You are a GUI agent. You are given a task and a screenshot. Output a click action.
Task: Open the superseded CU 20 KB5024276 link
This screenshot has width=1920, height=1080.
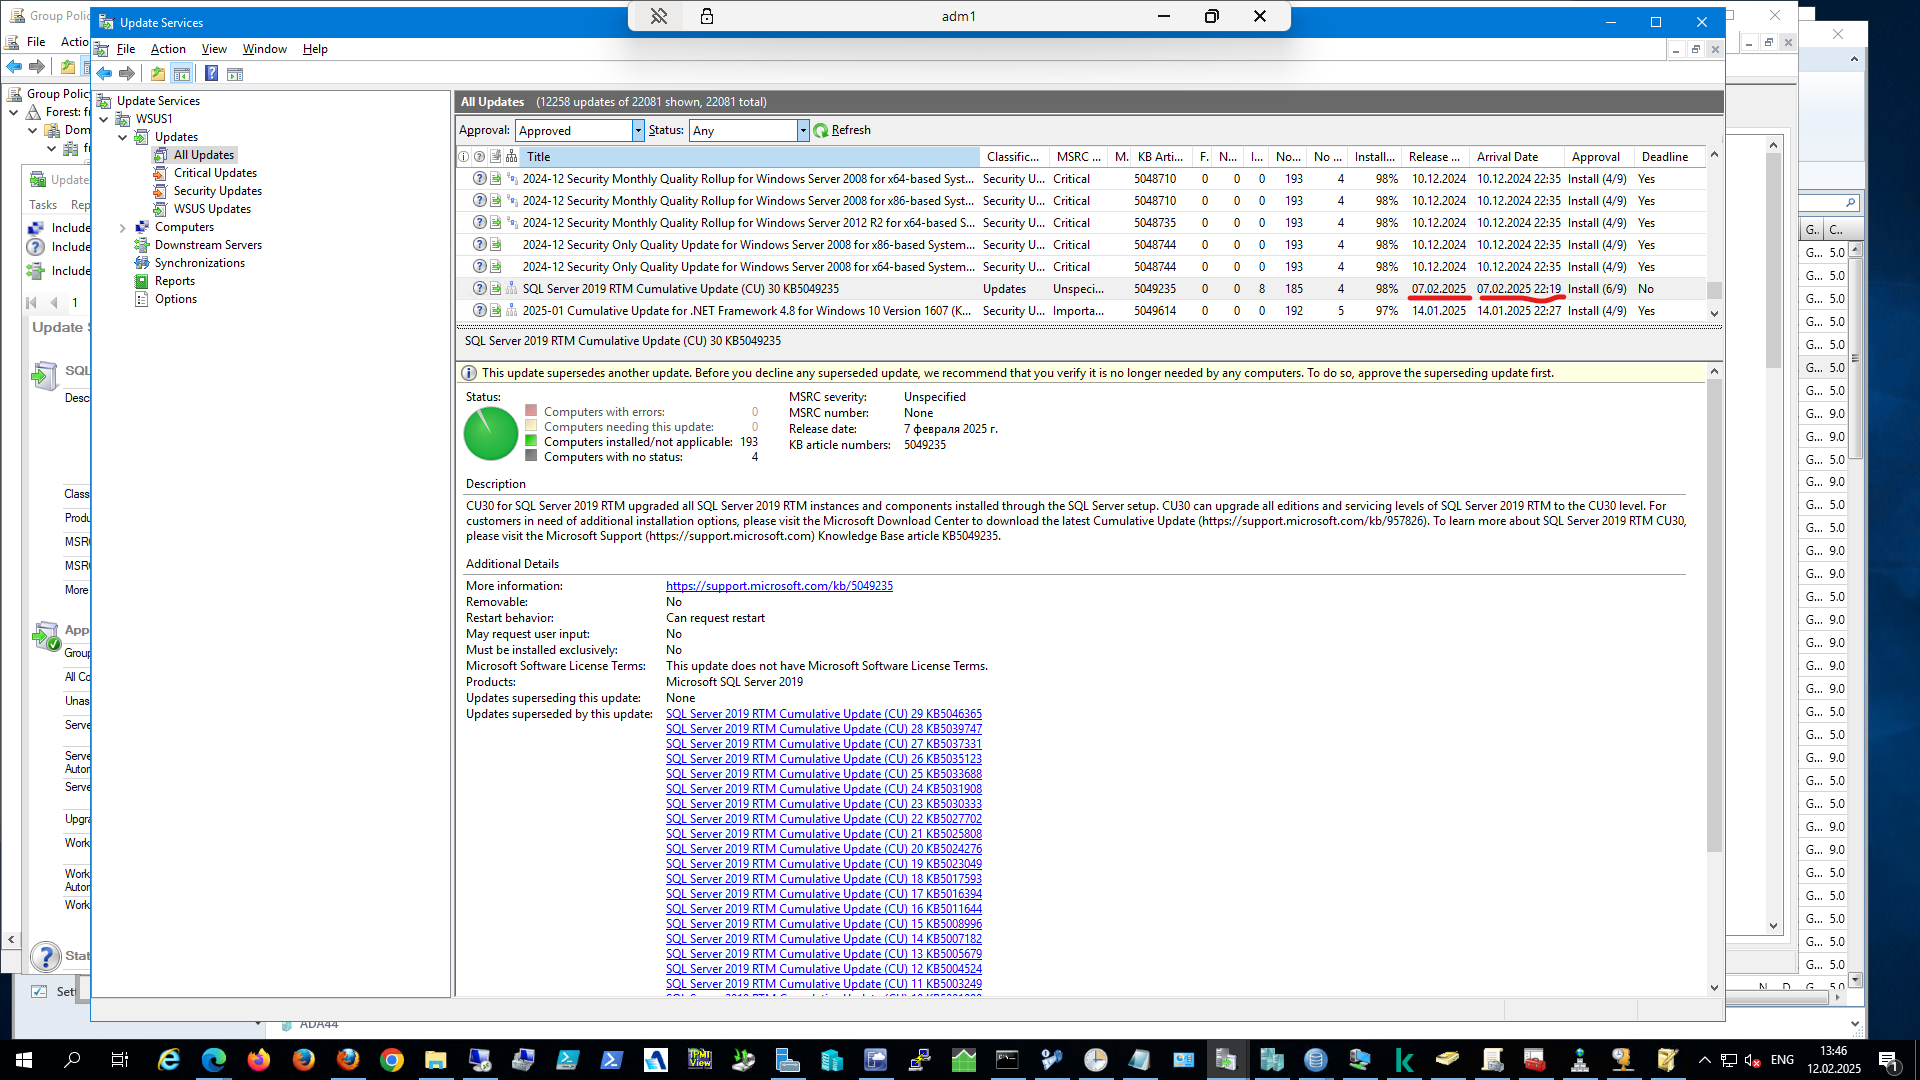[x=824, y=849]
